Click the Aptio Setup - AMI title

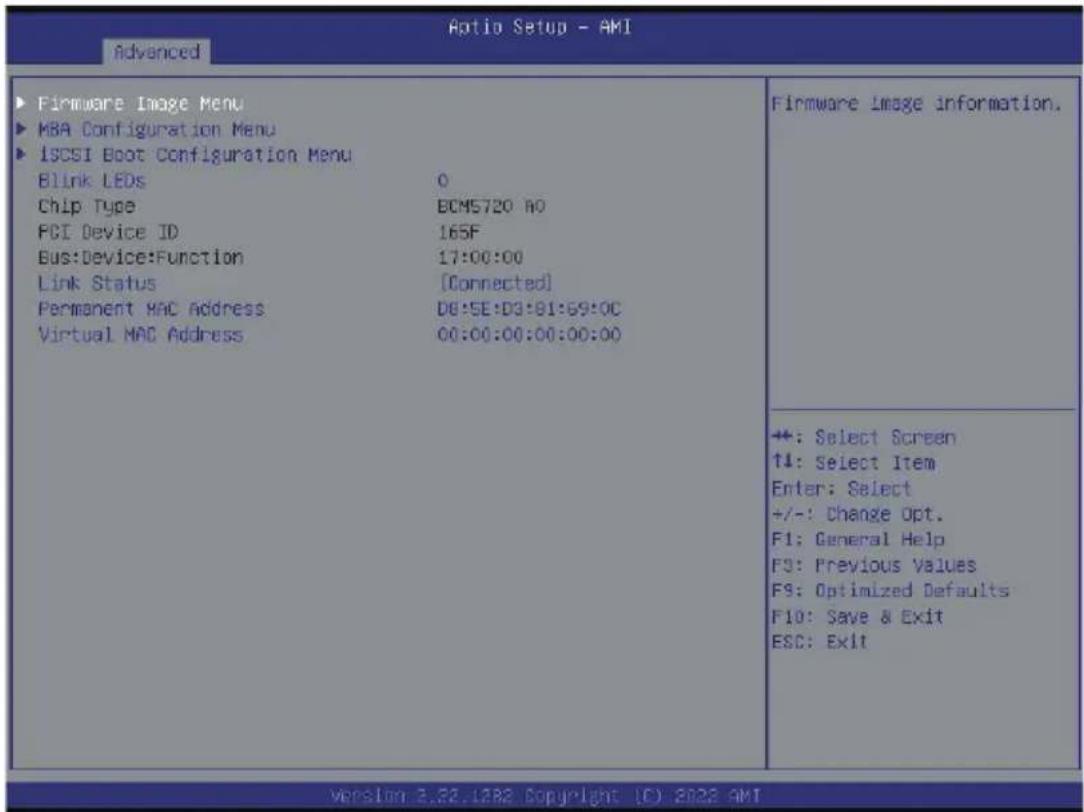(x=540, y=27)
